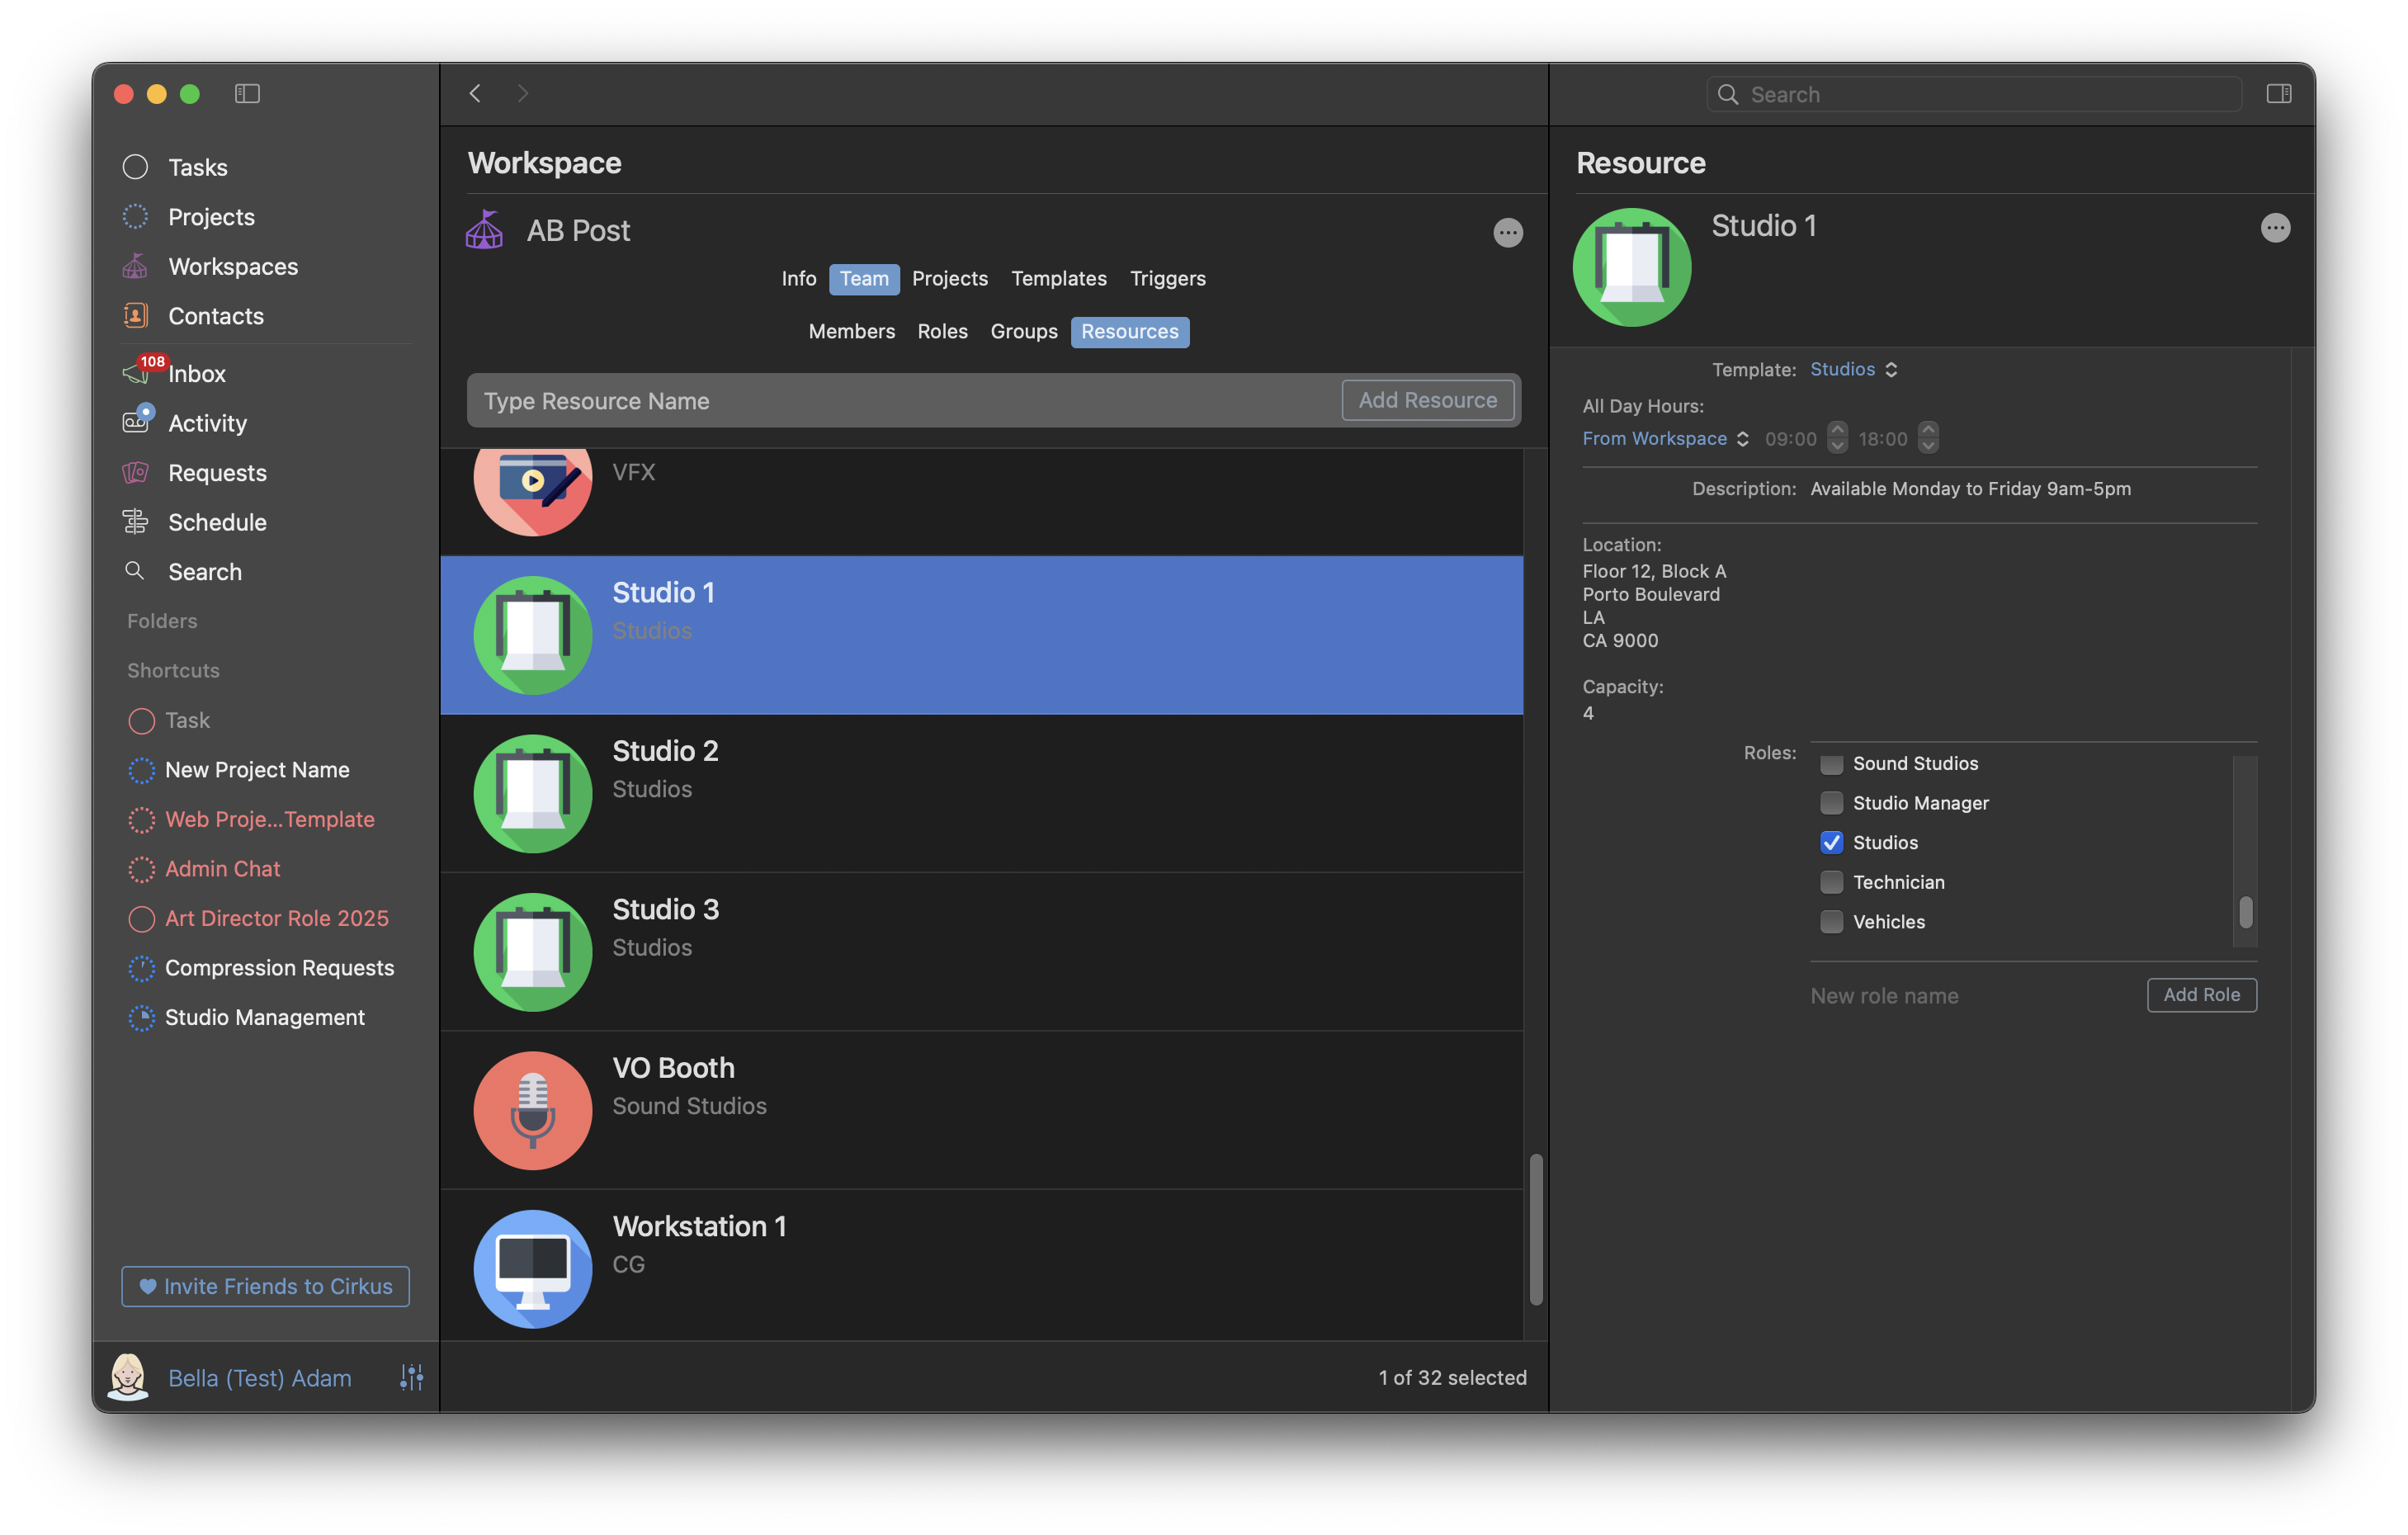Screen dimensions: 2408x1535
Task: Check the Technician role checkbox
Action: click(x=1831, y=882)
